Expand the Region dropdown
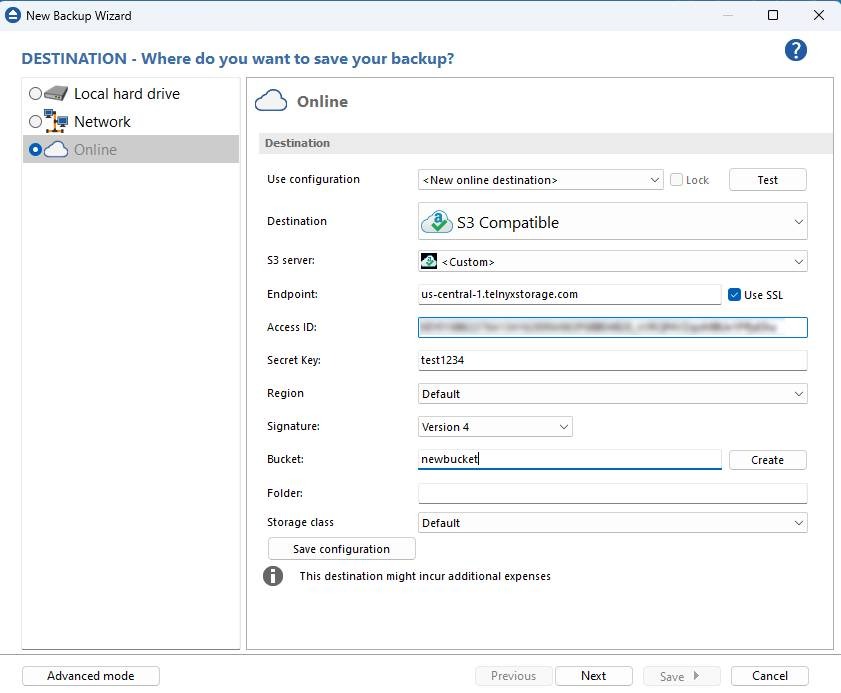The height and width of the screenshot is (693, 841). [613, 394]
